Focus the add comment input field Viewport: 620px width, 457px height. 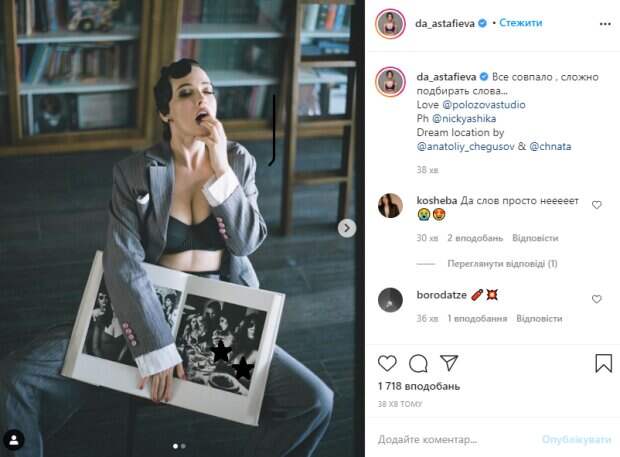(455, 439)
